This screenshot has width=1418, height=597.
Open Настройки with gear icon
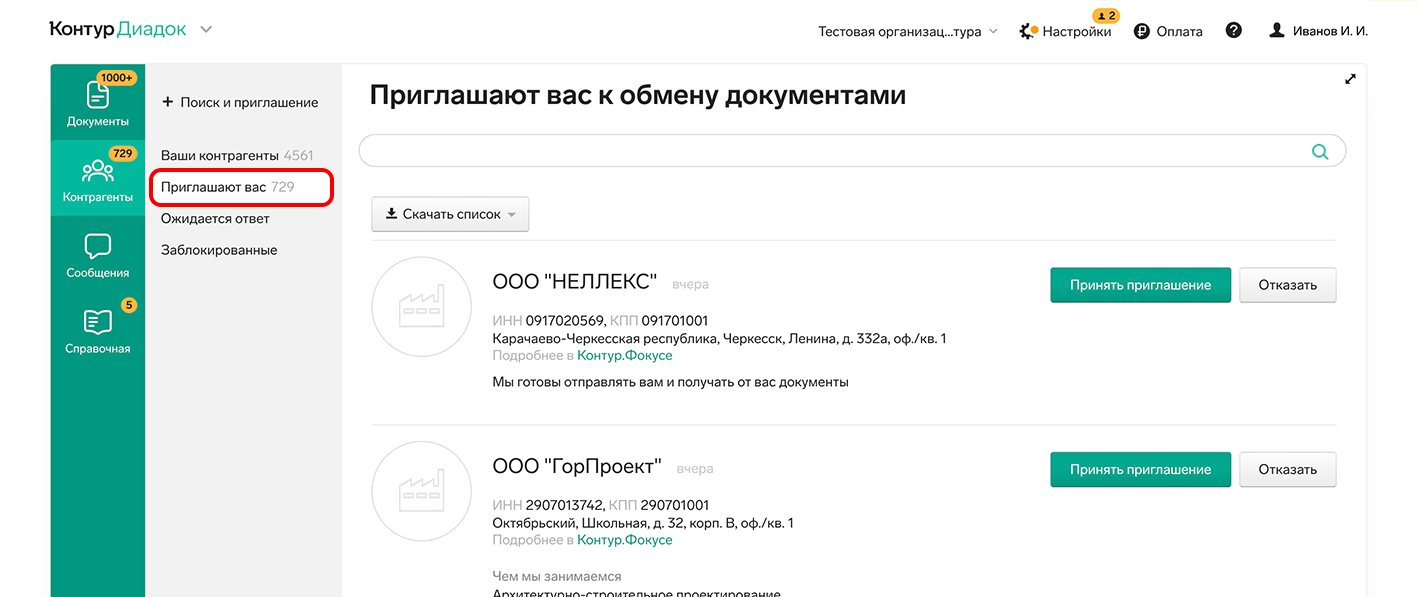(x=1065, y=31)
